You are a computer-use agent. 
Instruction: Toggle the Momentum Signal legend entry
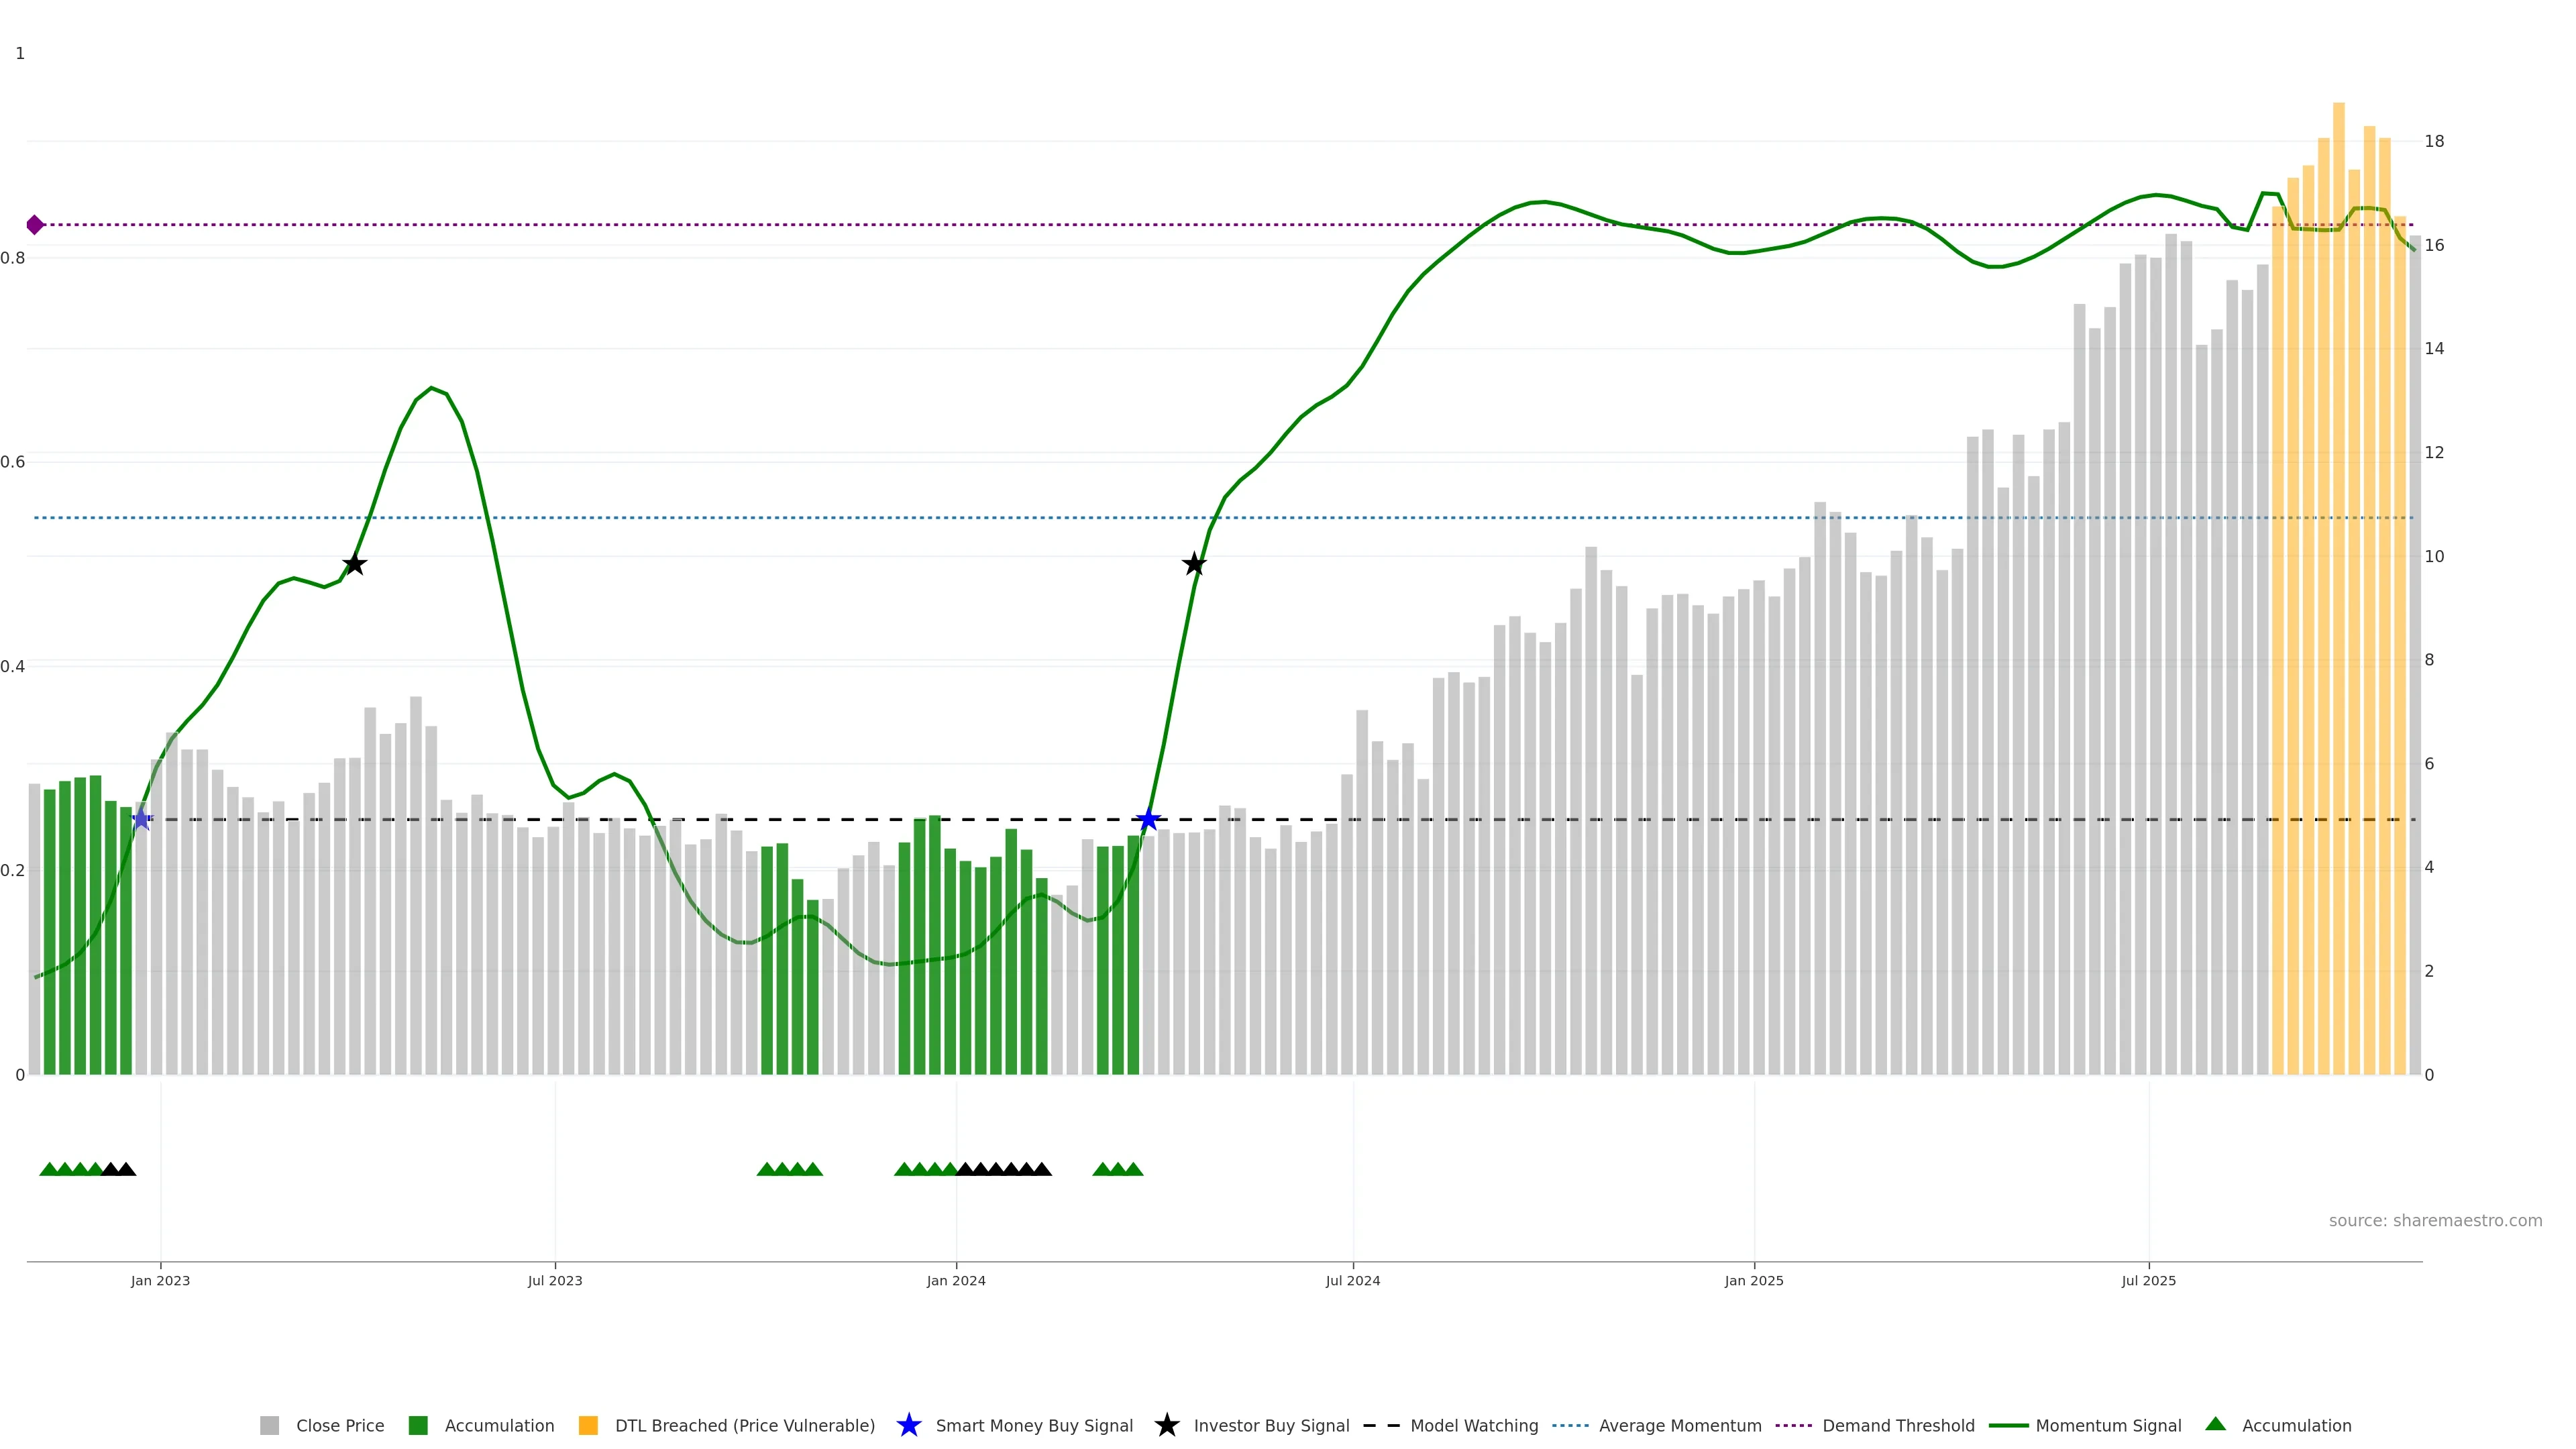coord(2108,1425)
